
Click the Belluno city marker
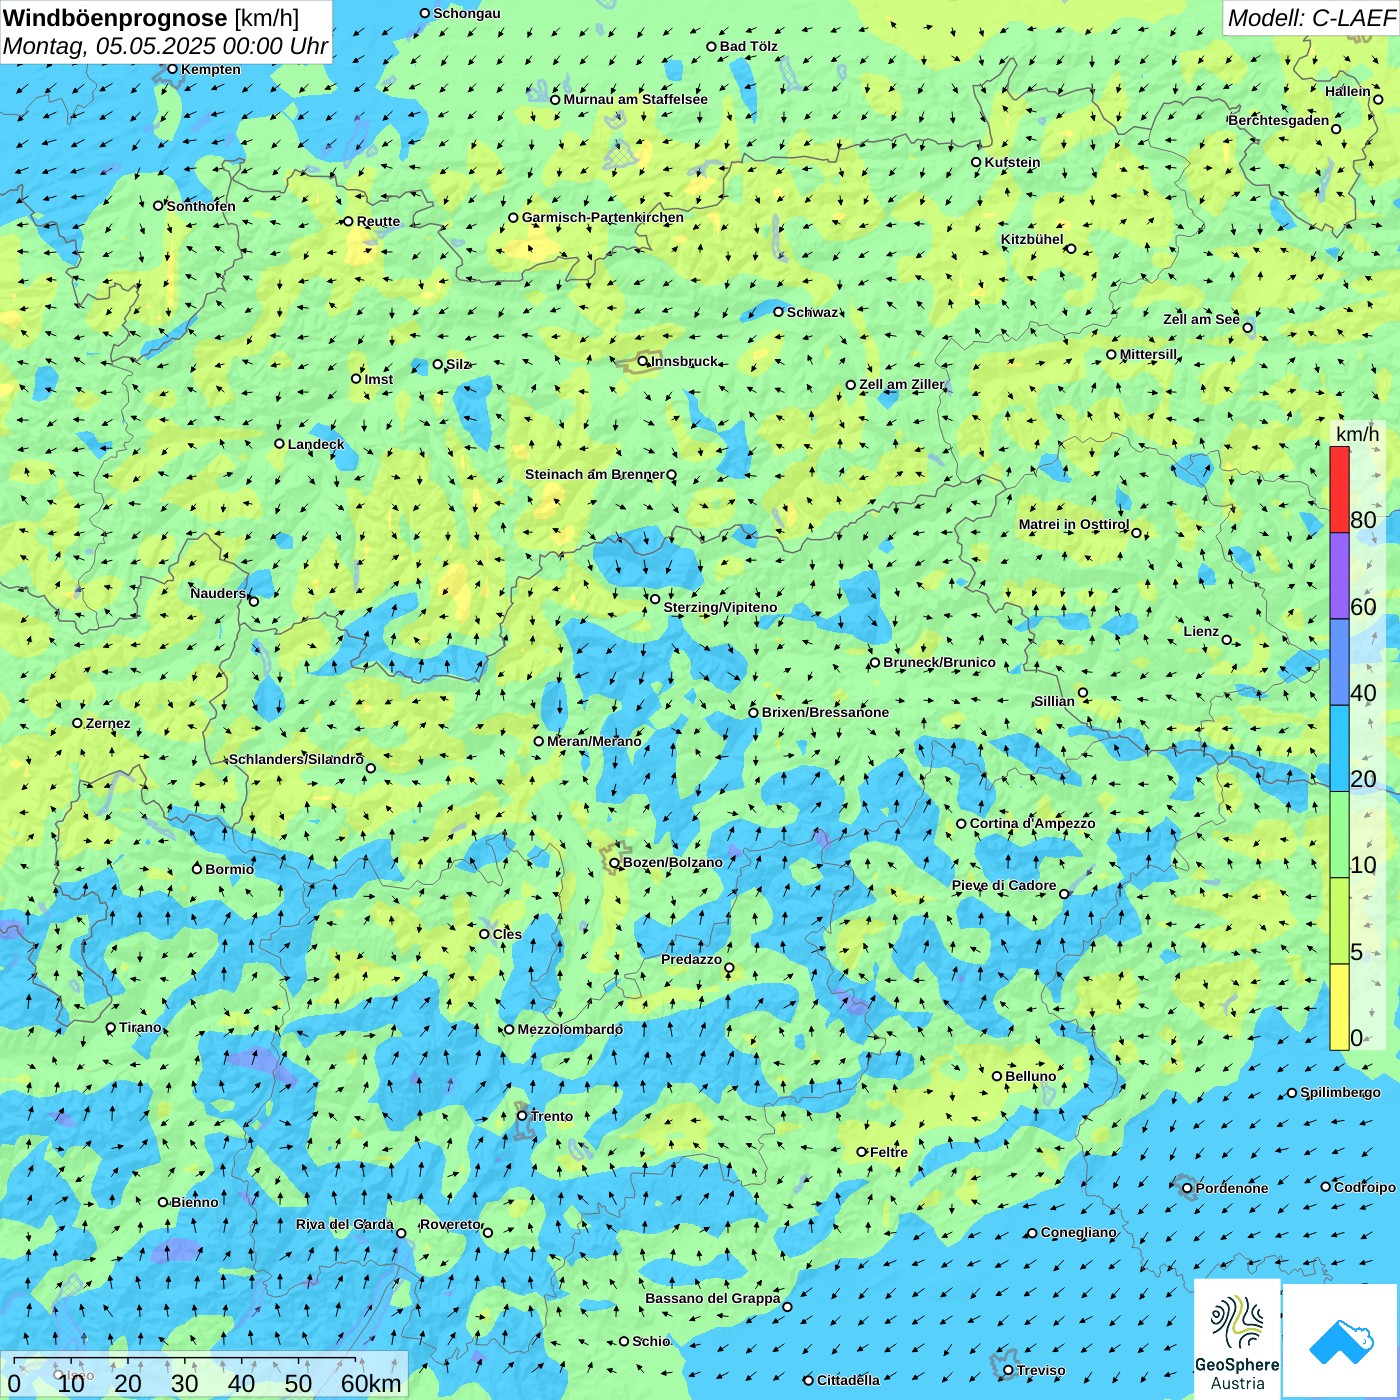pyautogui.click(x=997, y=1076)
